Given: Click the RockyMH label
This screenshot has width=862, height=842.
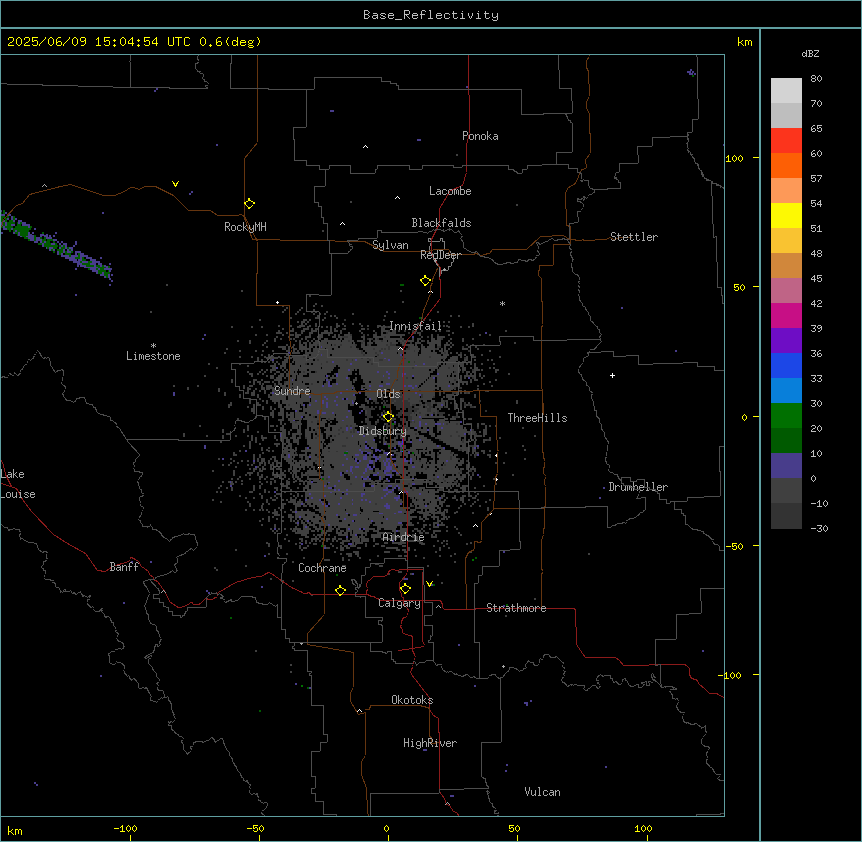Looking at the screenshot, I should coord(245,226).
